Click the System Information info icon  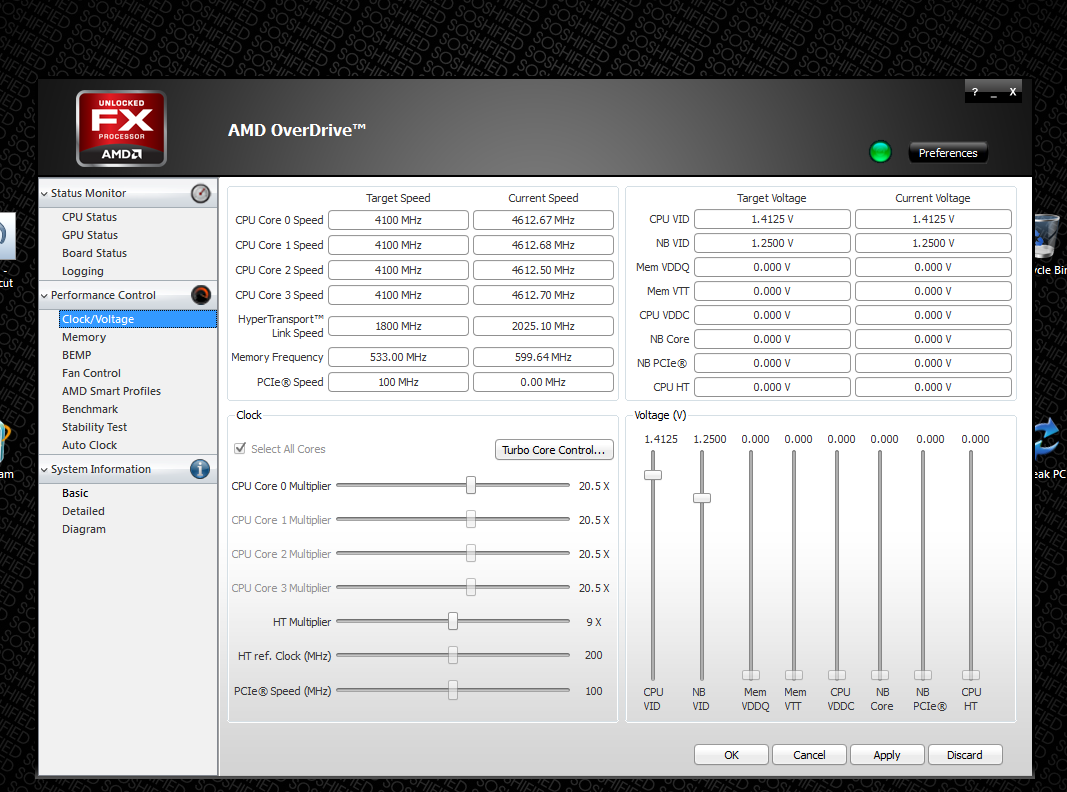tap(200, 469)
